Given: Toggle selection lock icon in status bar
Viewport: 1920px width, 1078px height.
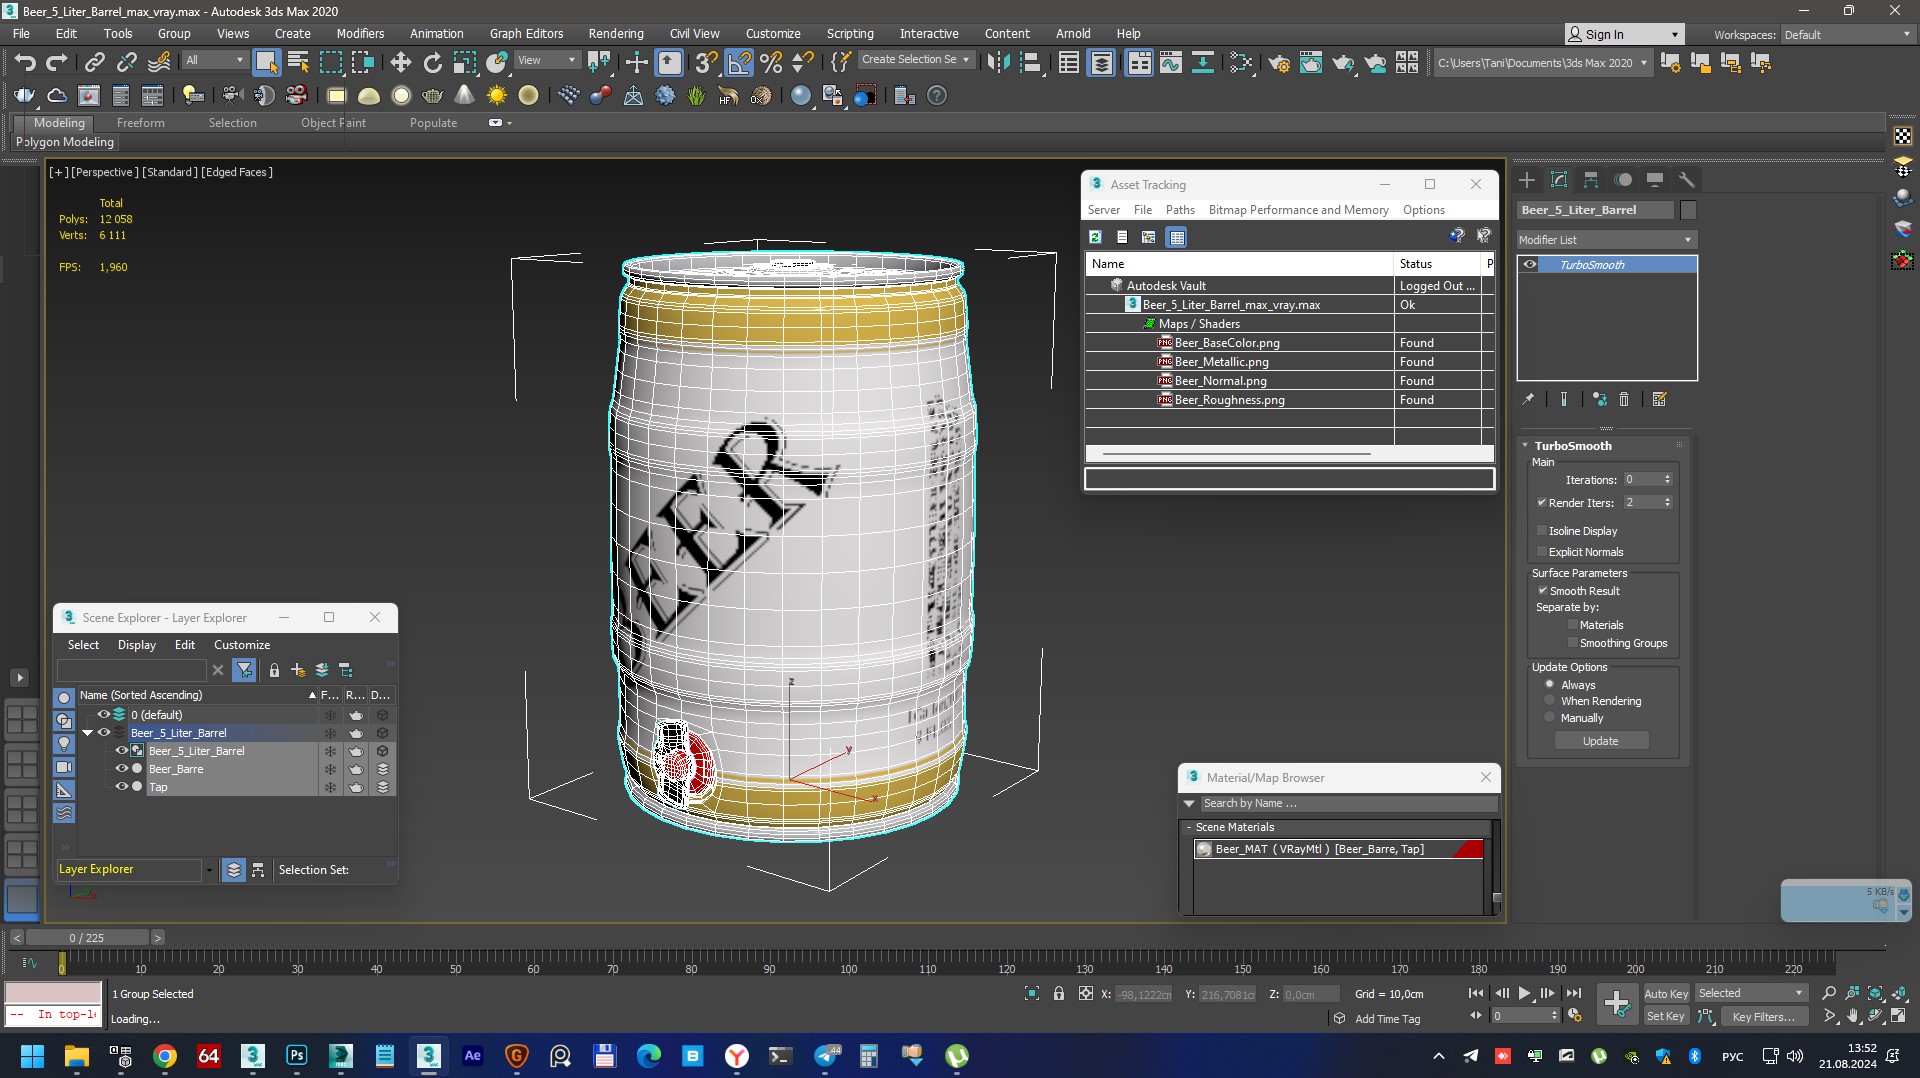Looking at the screenshot, I should tap(1059, 993).
